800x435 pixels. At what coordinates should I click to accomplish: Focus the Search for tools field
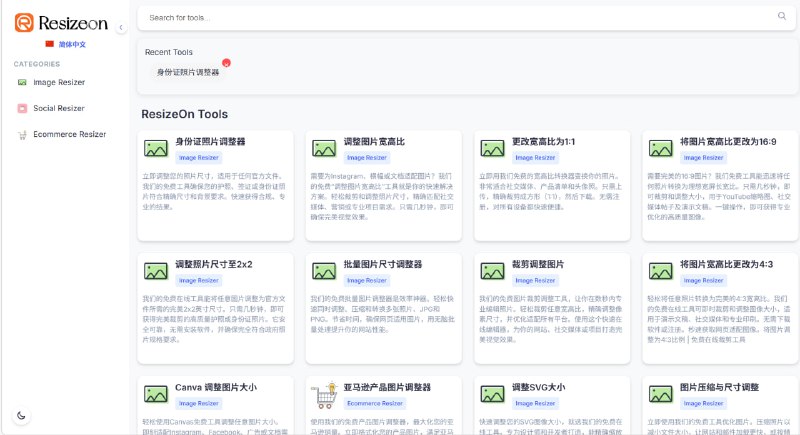pos(466,18)
